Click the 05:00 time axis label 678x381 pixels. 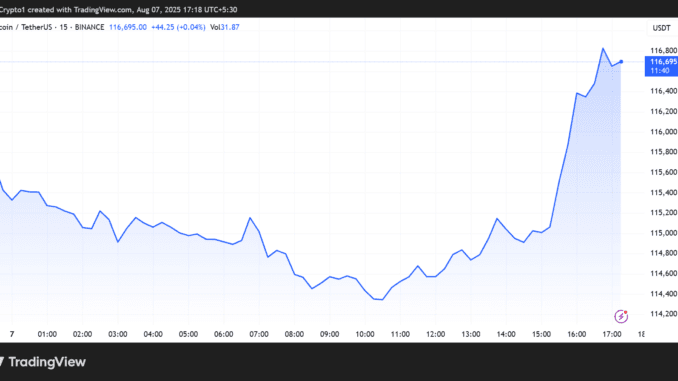(189, 334)
